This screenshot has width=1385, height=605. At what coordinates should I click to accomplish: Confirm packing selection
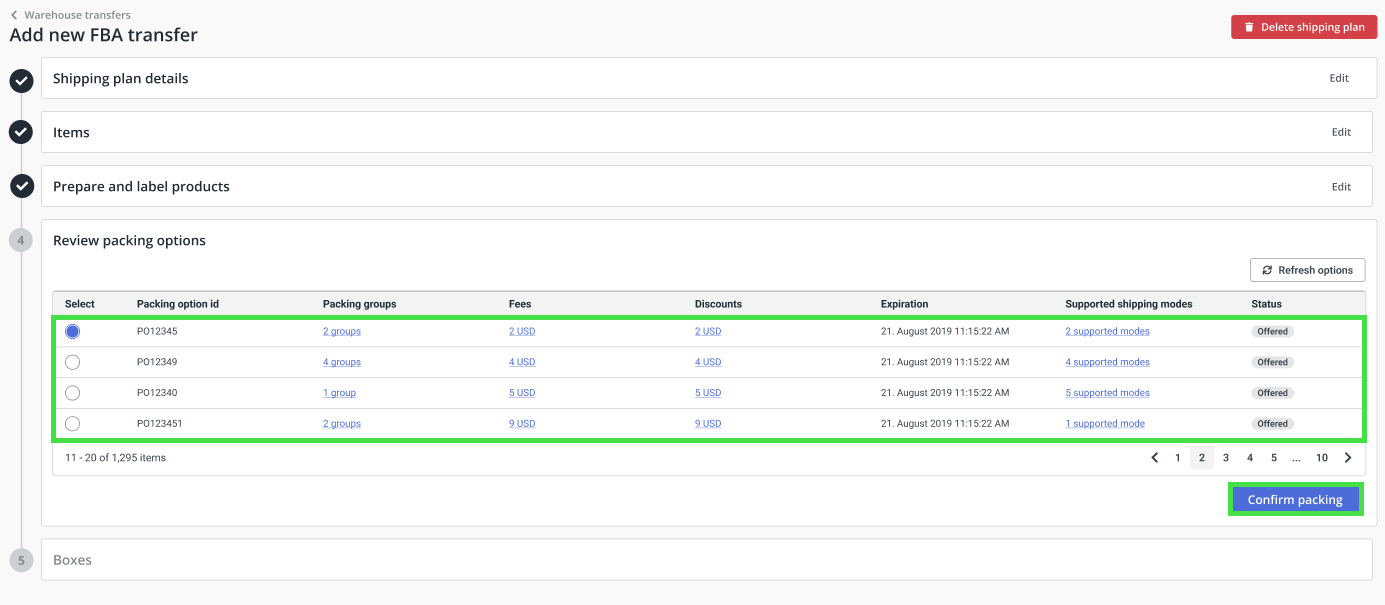(x=1295, y=500)
